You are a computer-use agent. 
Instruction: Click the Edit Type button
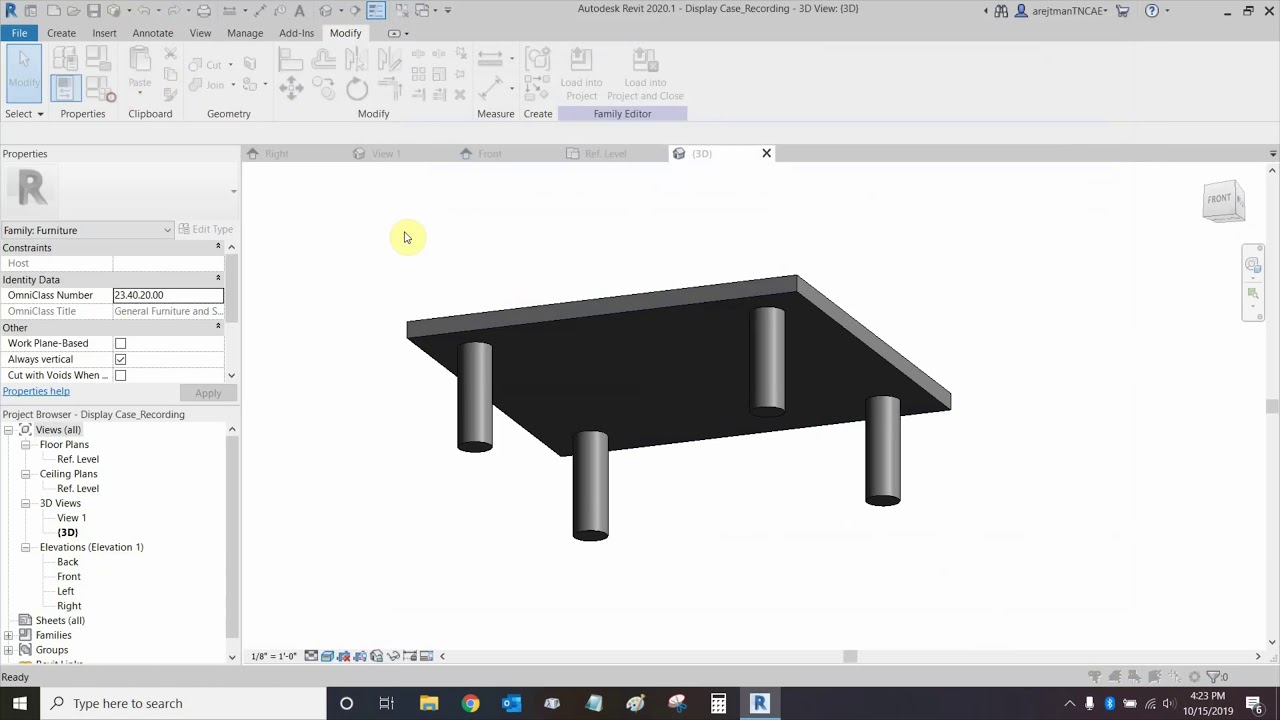206,230
